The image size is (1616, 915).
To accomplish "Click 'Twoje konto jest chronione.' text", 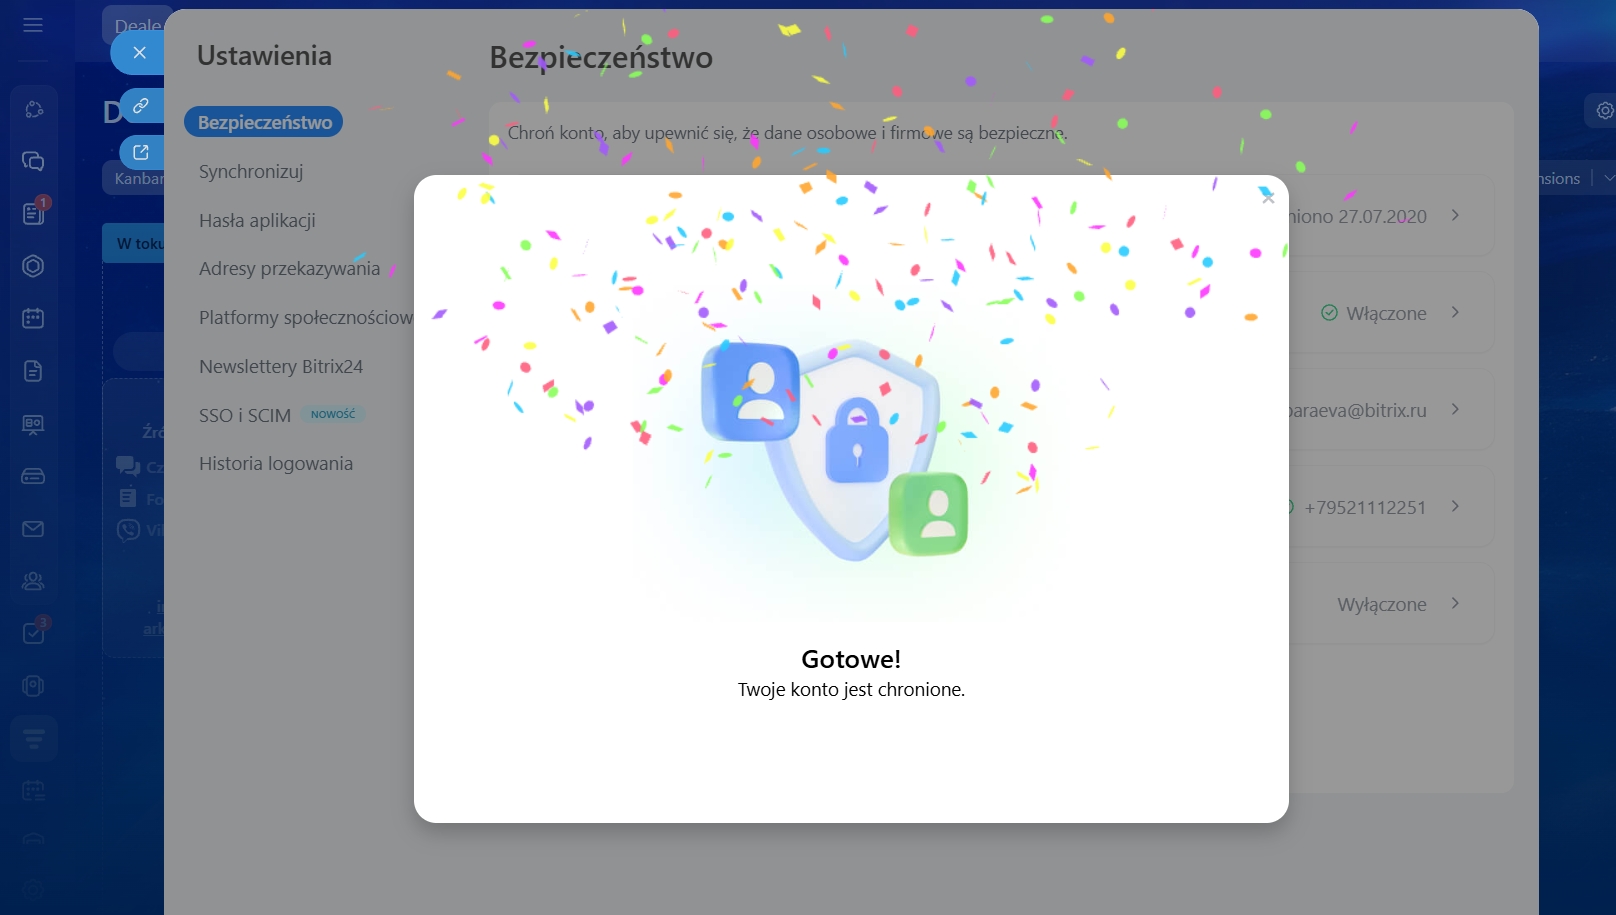I will tap(851, 689).
